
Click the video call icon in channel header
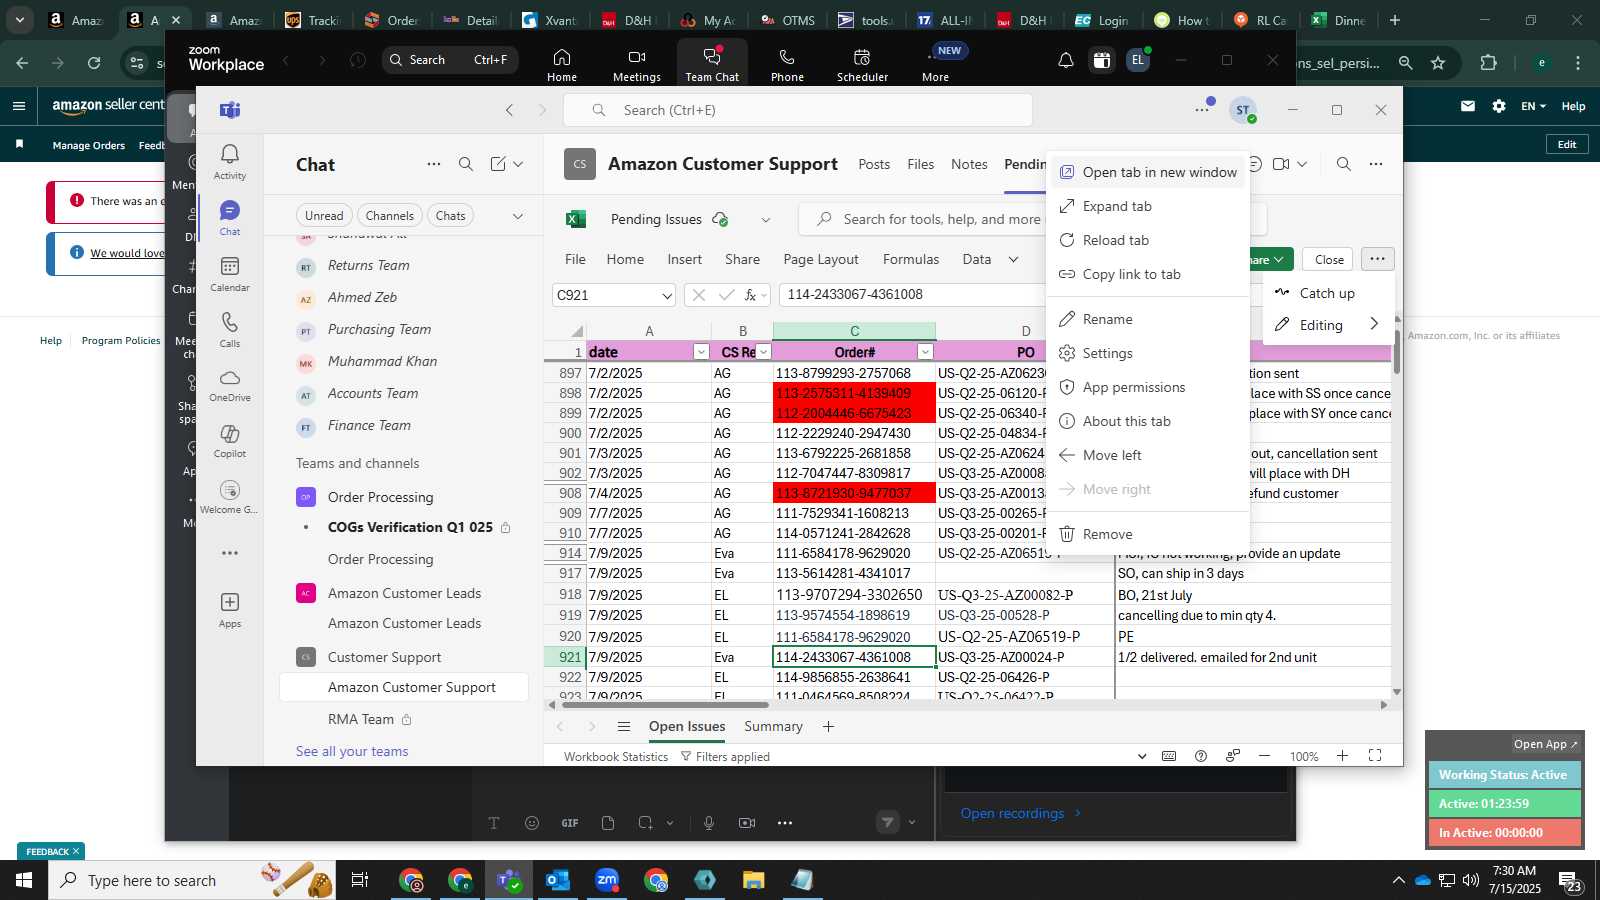pyautogui.click(x=1281, y=164)
